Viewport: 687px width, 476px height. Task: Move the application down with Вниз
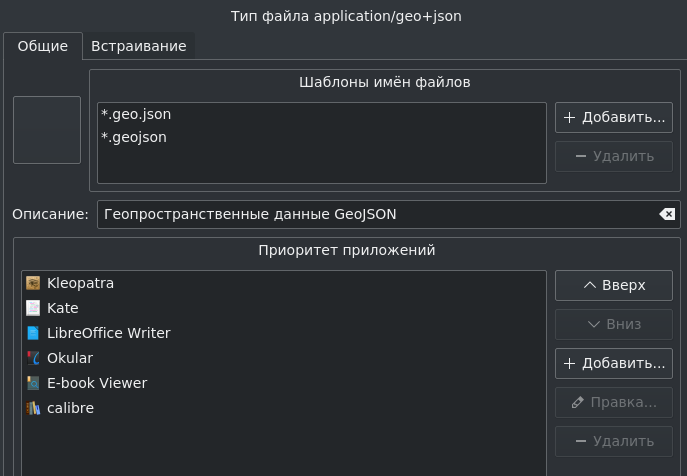614,324
